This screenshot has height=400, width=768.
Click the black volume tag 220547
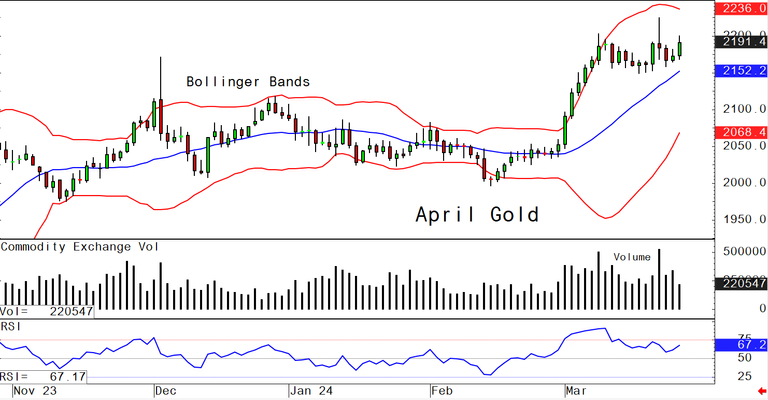tap(741, 284)
